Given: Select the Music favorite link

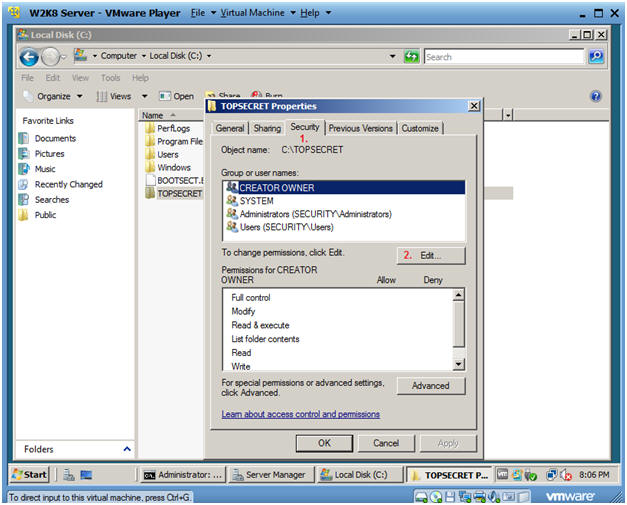Looking at the screenshot, I should click(x=45, y=169).
